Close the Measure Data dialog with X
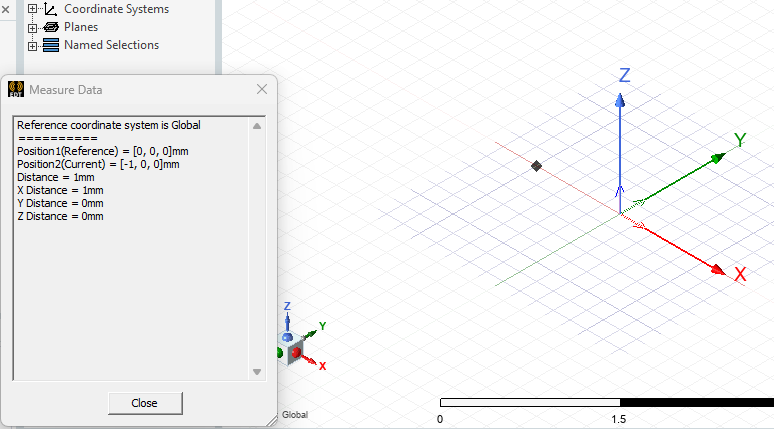Viewport: 774px width, 429px height. click(262, 89)
